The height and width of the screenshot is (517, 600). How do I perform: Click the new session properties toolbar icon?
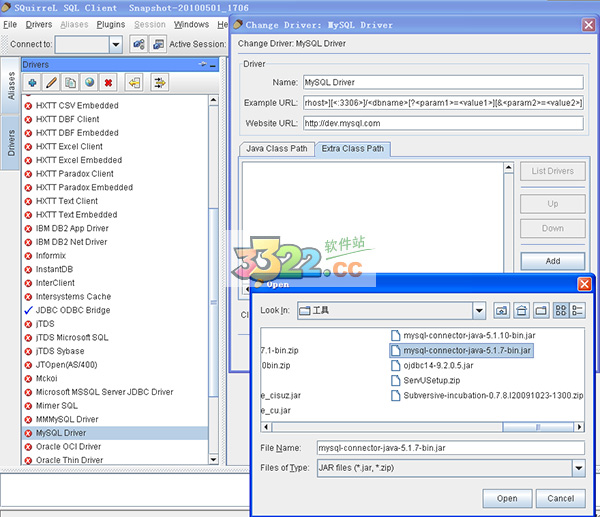pyautogui.click(x=158, y=44)
